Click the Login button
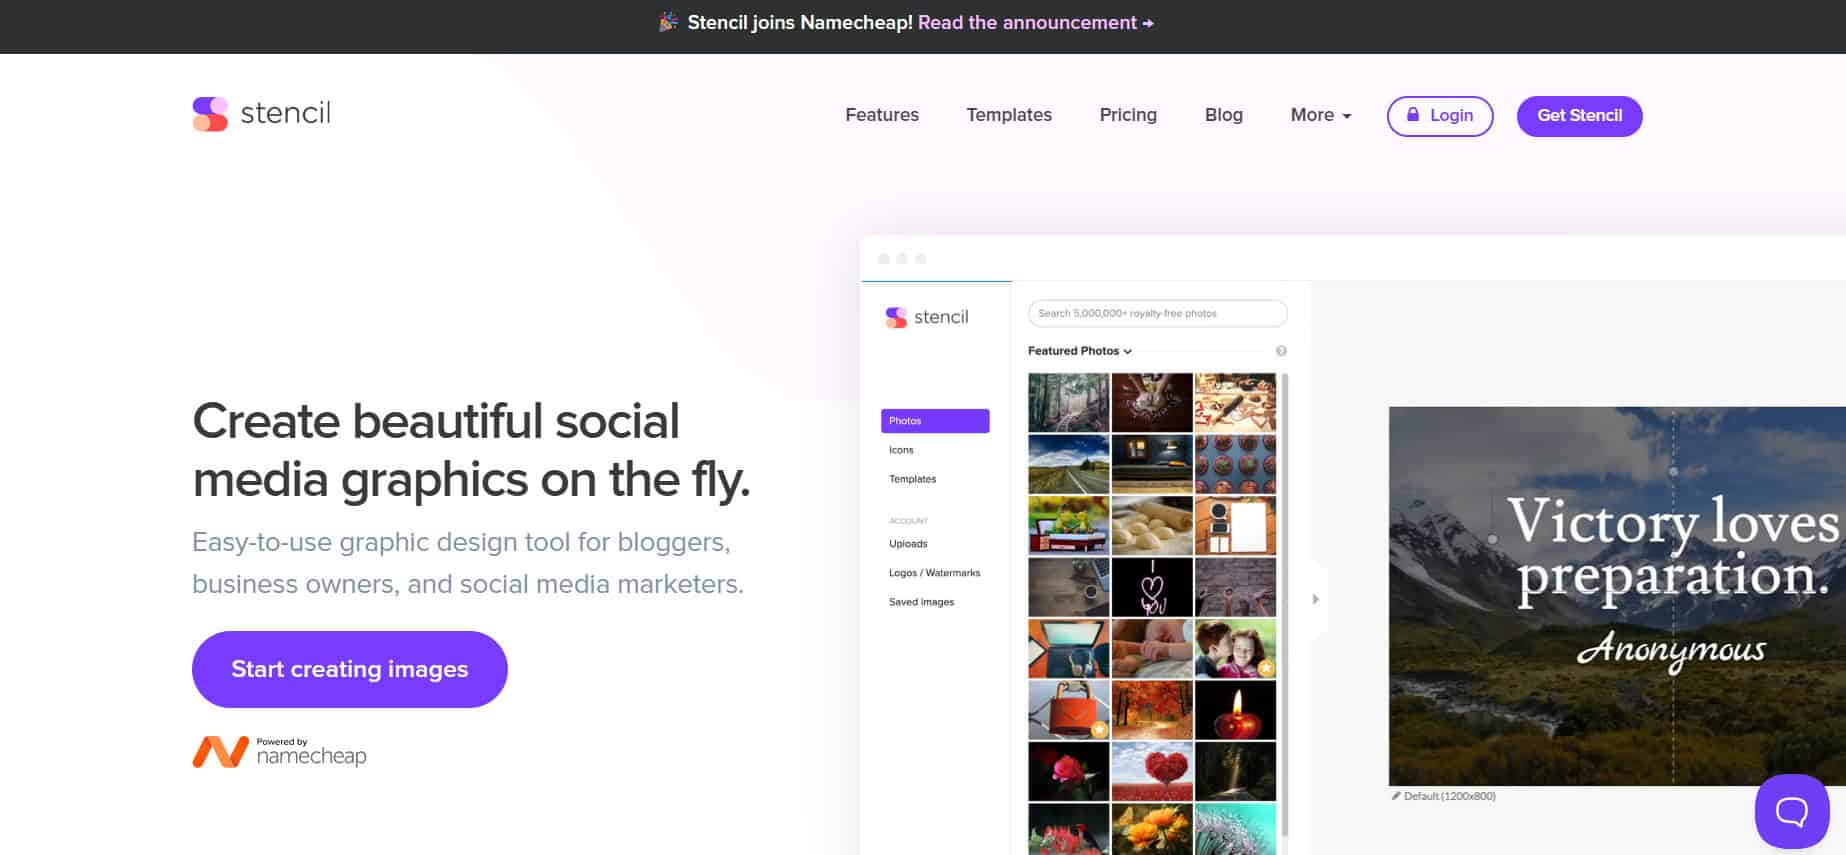 pos(1439,116)
